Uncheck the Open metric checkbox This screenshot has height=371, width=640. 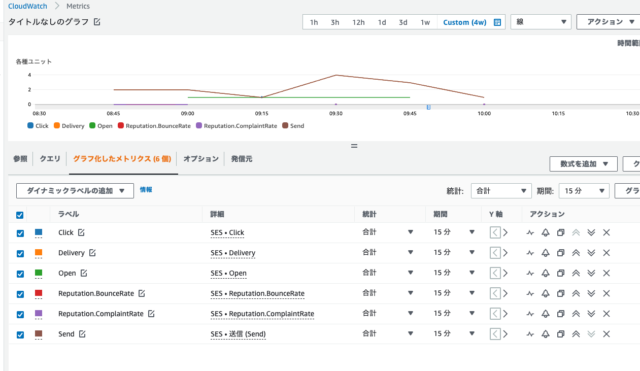(x=20, y=274)
